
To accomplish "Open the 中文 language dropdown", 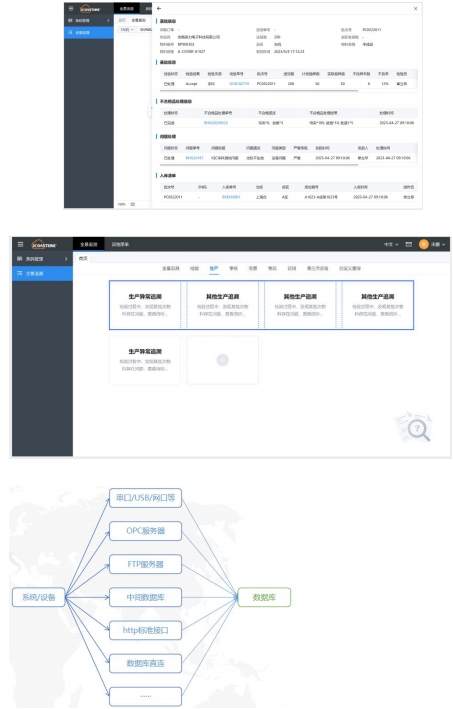I will 391,244.
